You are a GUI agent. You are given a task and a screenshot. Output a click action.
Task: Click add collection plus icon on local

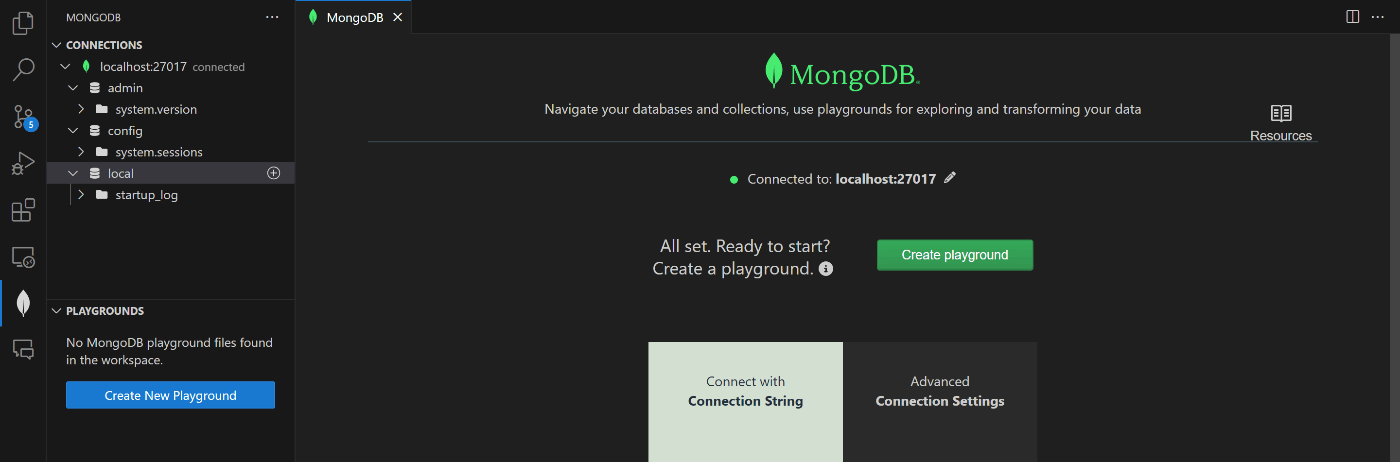click(274, 173)
